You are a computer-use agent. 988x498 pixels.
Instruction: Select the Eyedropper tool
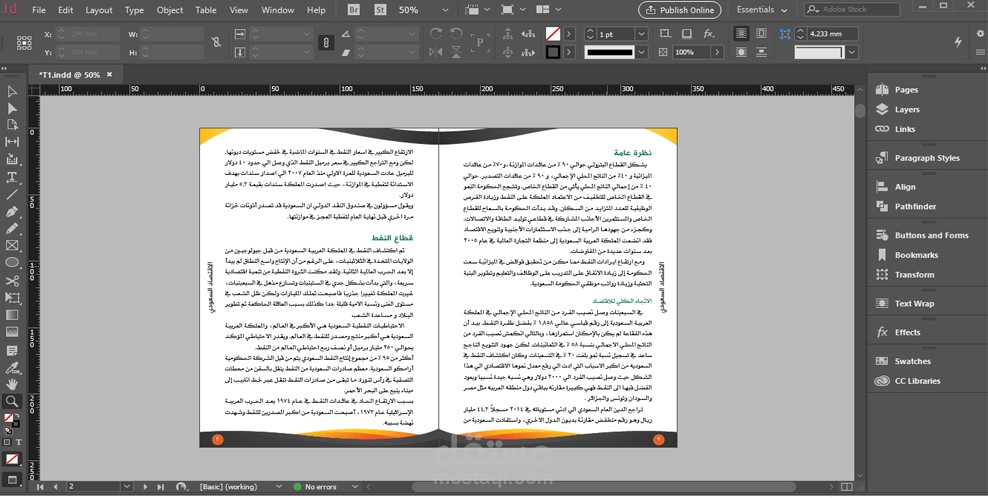click(11, 367)
